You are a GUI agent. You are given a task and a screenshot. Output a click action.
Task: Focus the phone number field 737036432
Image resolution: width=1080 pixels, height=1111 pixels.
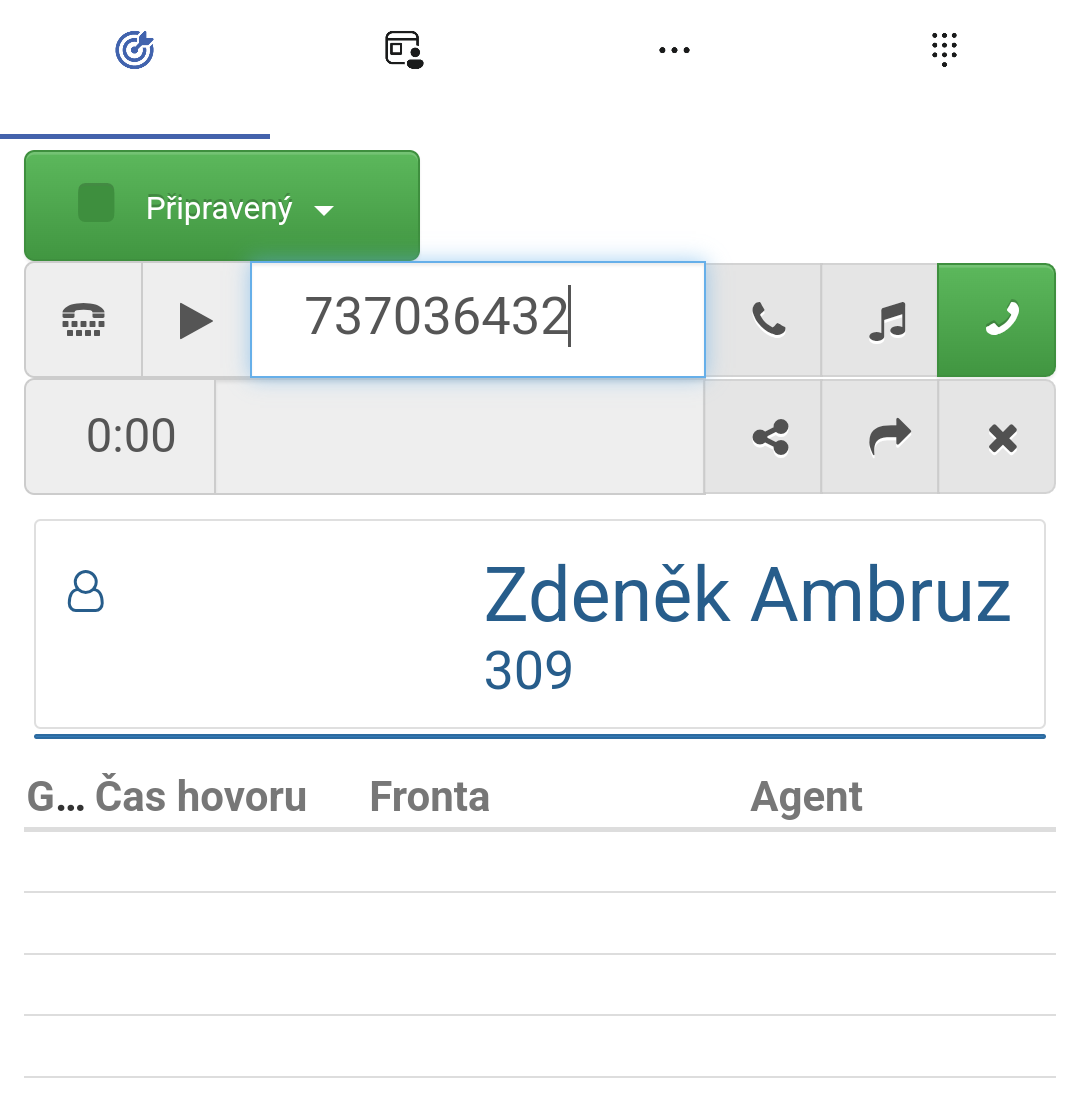[x=478, y=319]
